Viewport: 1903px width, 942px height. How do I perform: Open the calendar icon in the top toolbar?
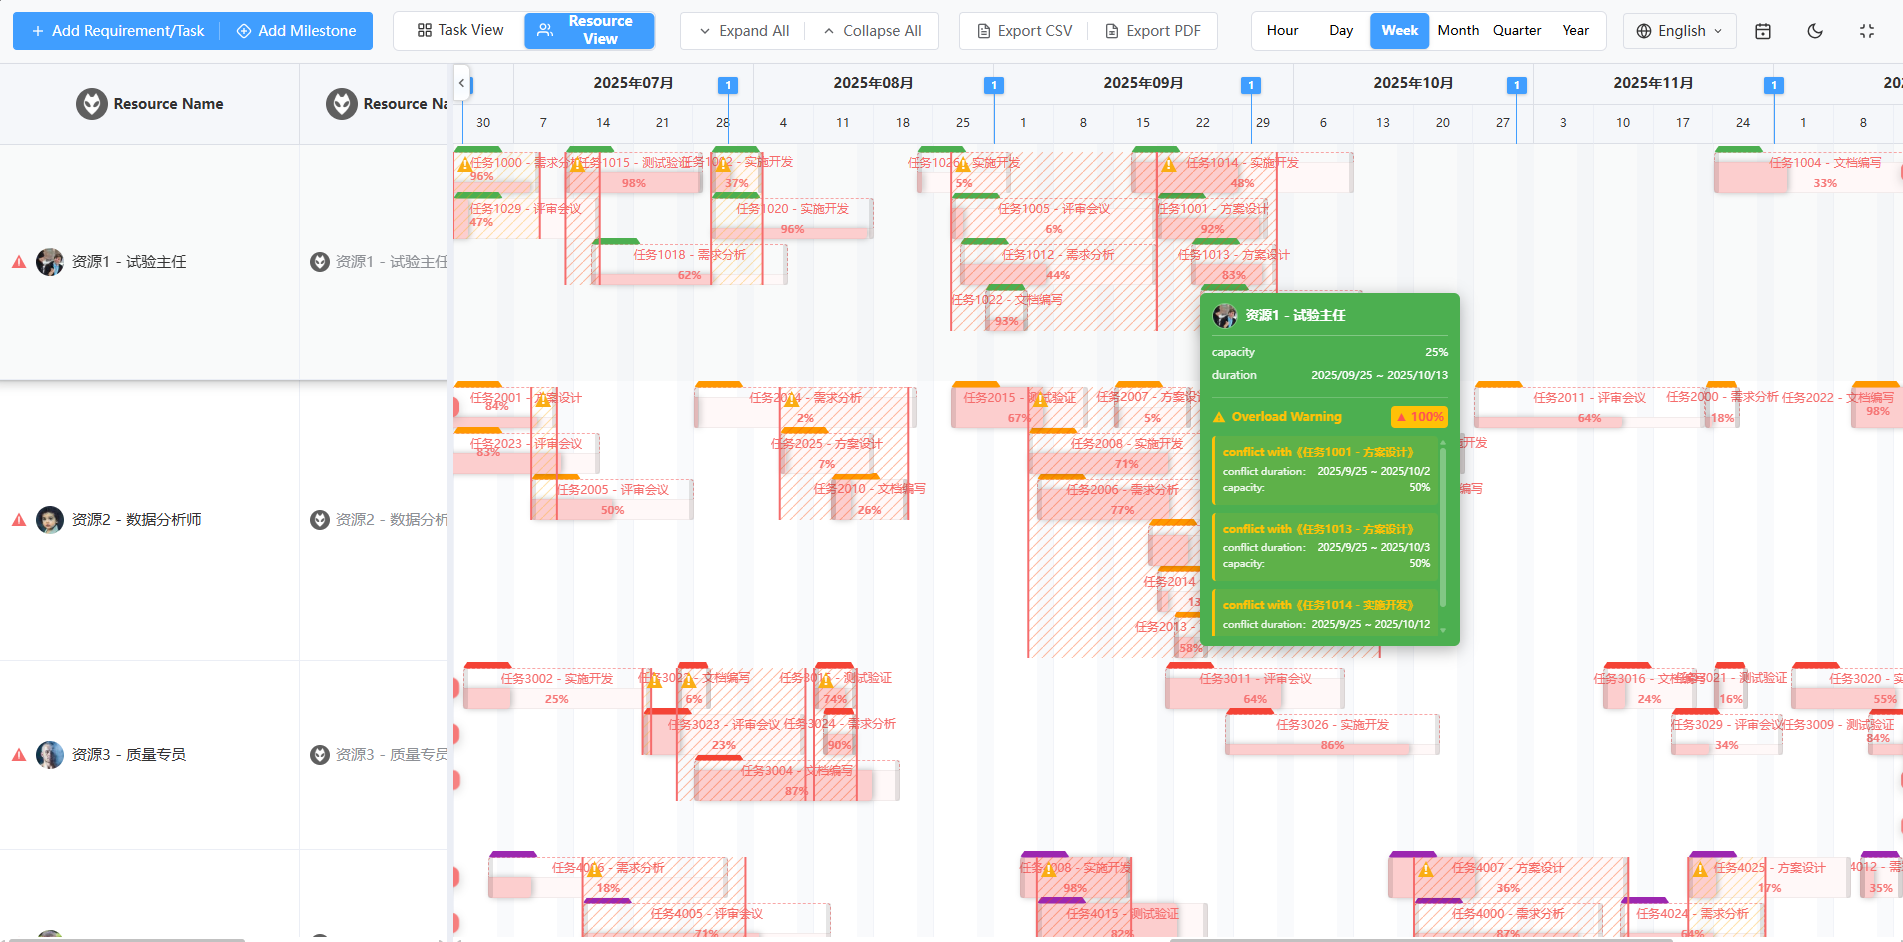(1762, 31)
